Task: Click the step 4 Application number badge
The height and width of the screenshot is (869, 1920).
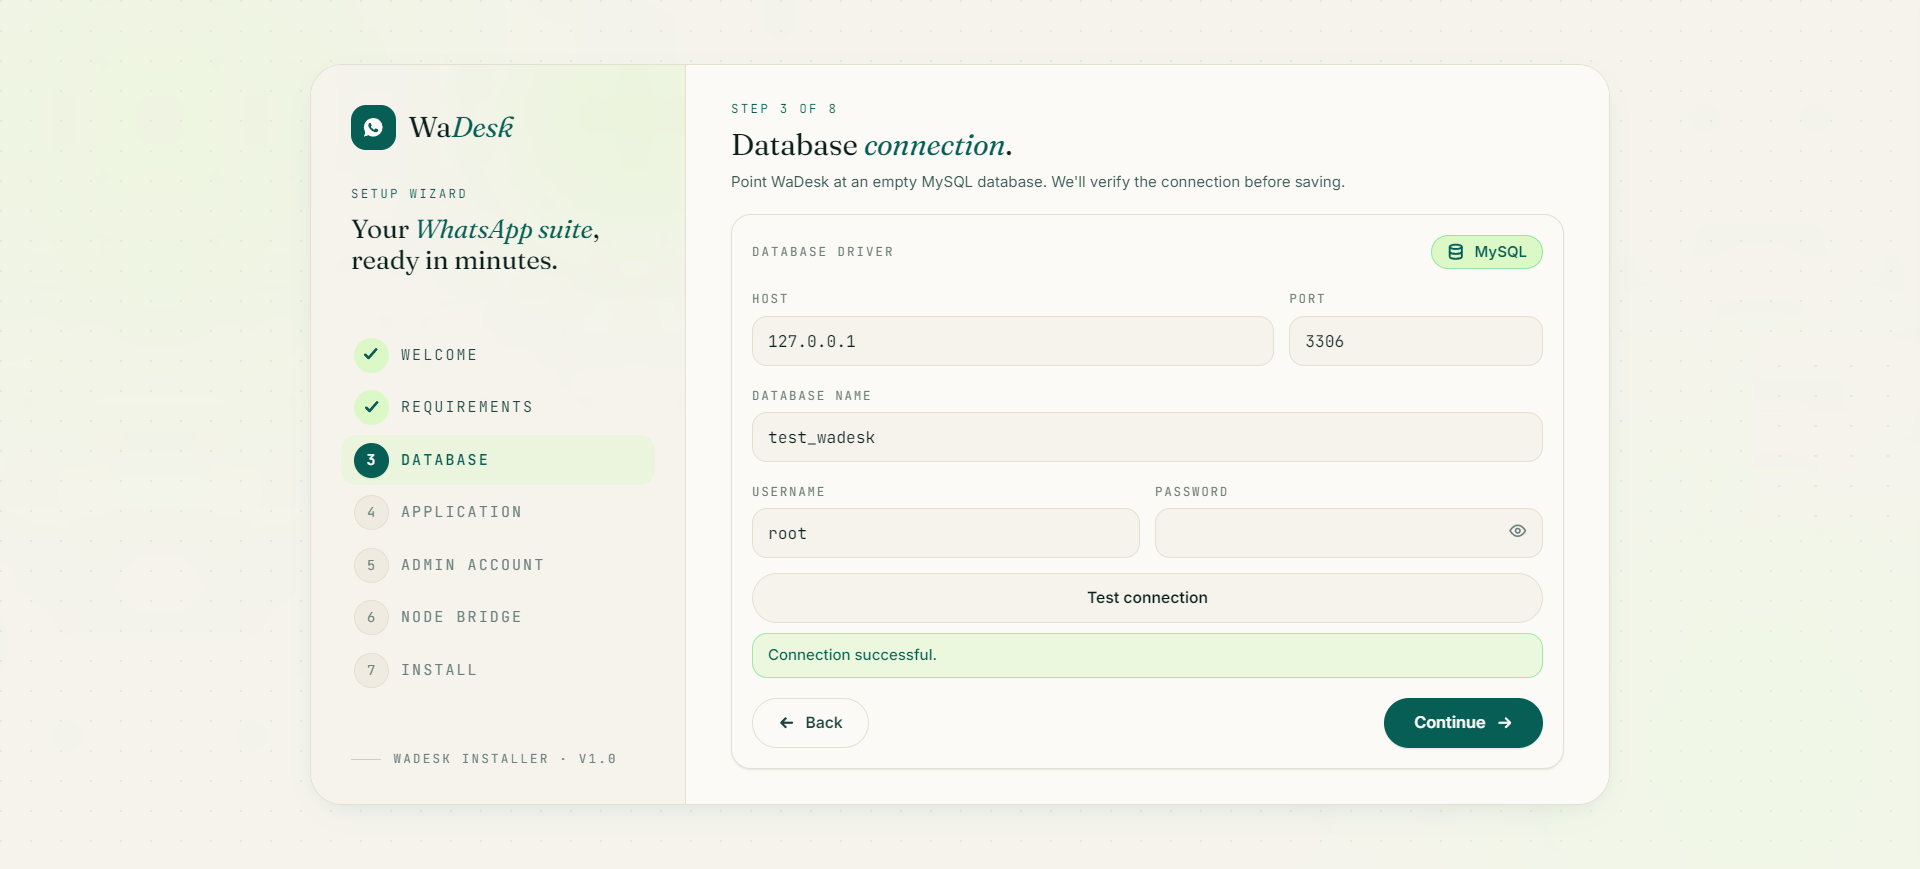Action: (x=371, y=512)
